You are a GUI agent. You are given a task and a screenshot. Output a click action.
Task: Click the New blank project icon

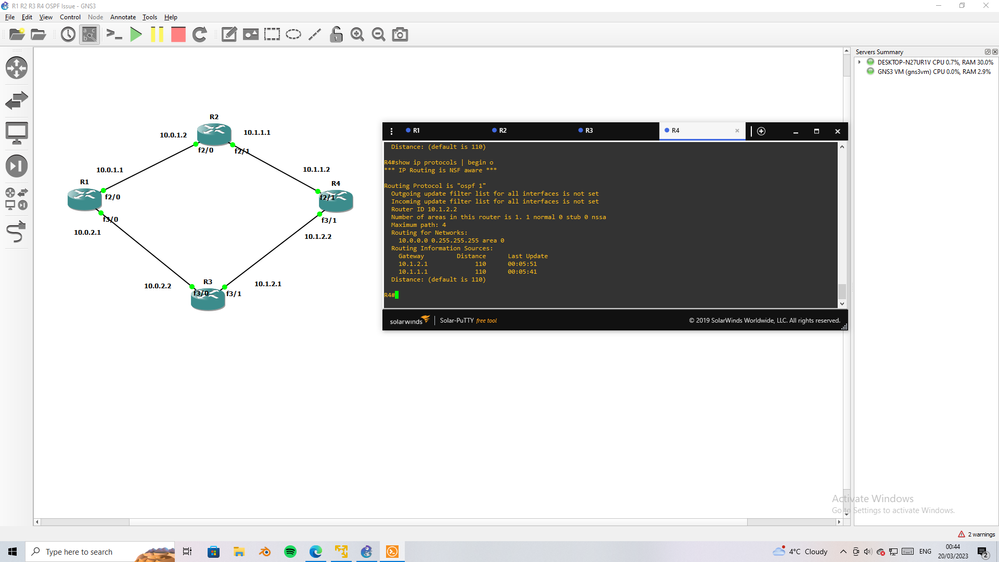pos(17,34)
